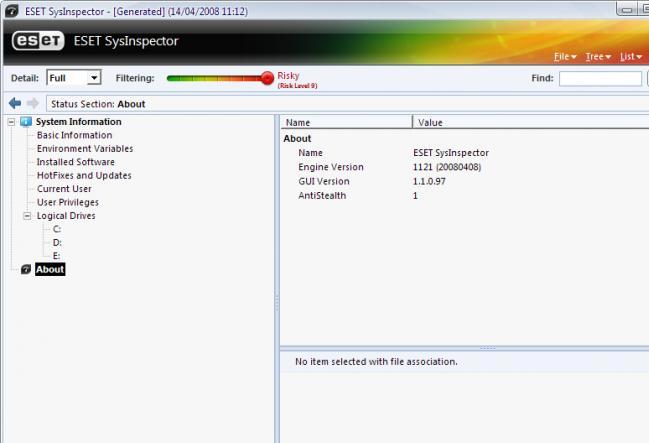Click inside the Find search field
Viewport: 649px width, 443px height.
click(600, 78)
